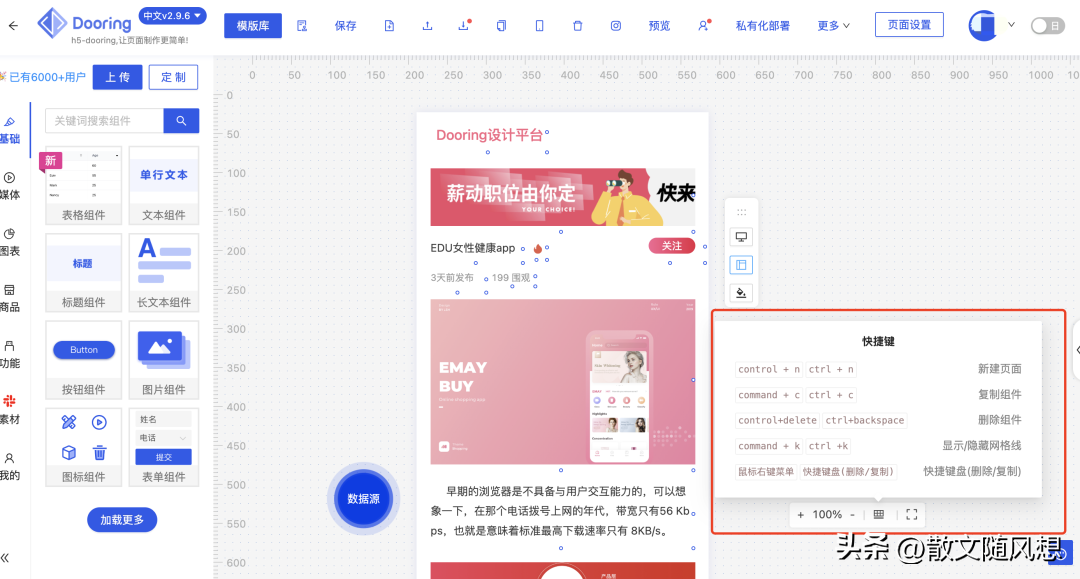Image resolution: width=1080 pixels, height=579 pixels.
Task: Click the download file icon
Action: click(x=389, y=25)
